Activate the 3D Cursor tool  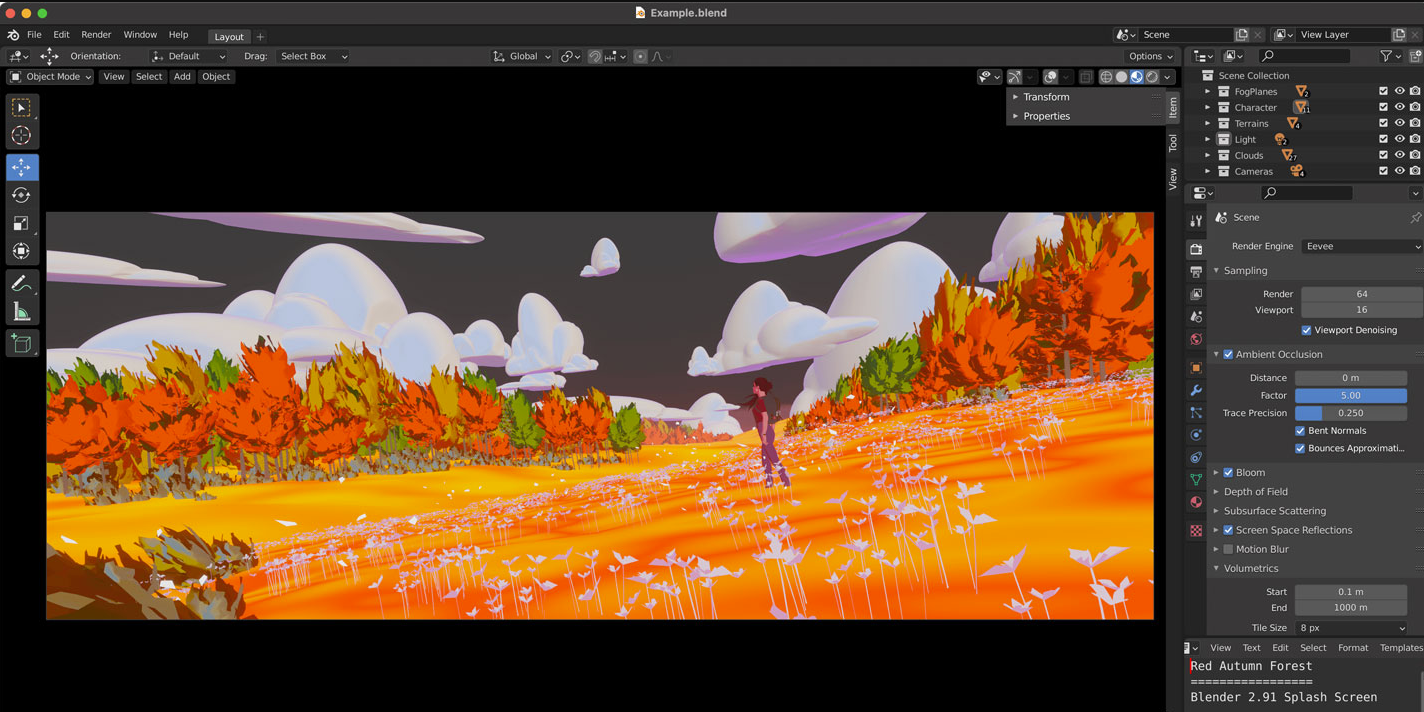21,135
